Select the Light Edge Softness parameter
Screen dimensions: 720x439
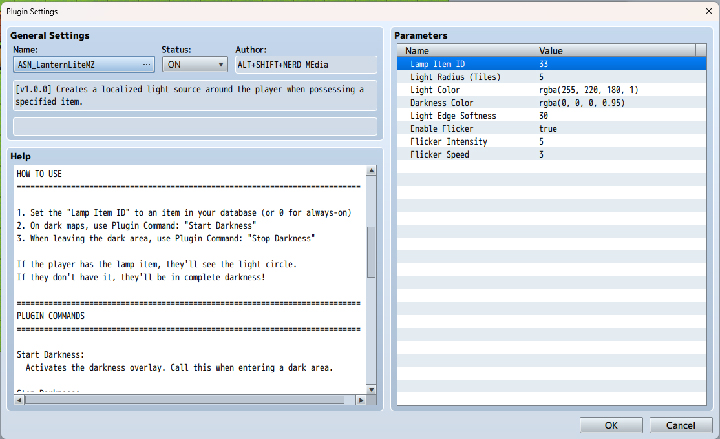tap(551, 116)
